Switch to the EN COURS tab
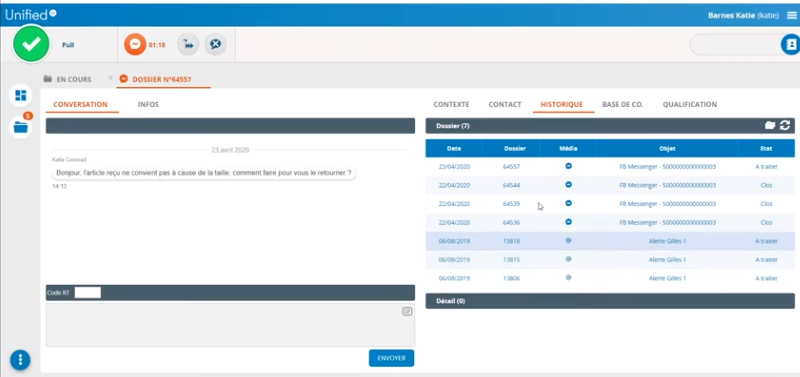This screenshot has height=377, width=800. pos(68,79)
